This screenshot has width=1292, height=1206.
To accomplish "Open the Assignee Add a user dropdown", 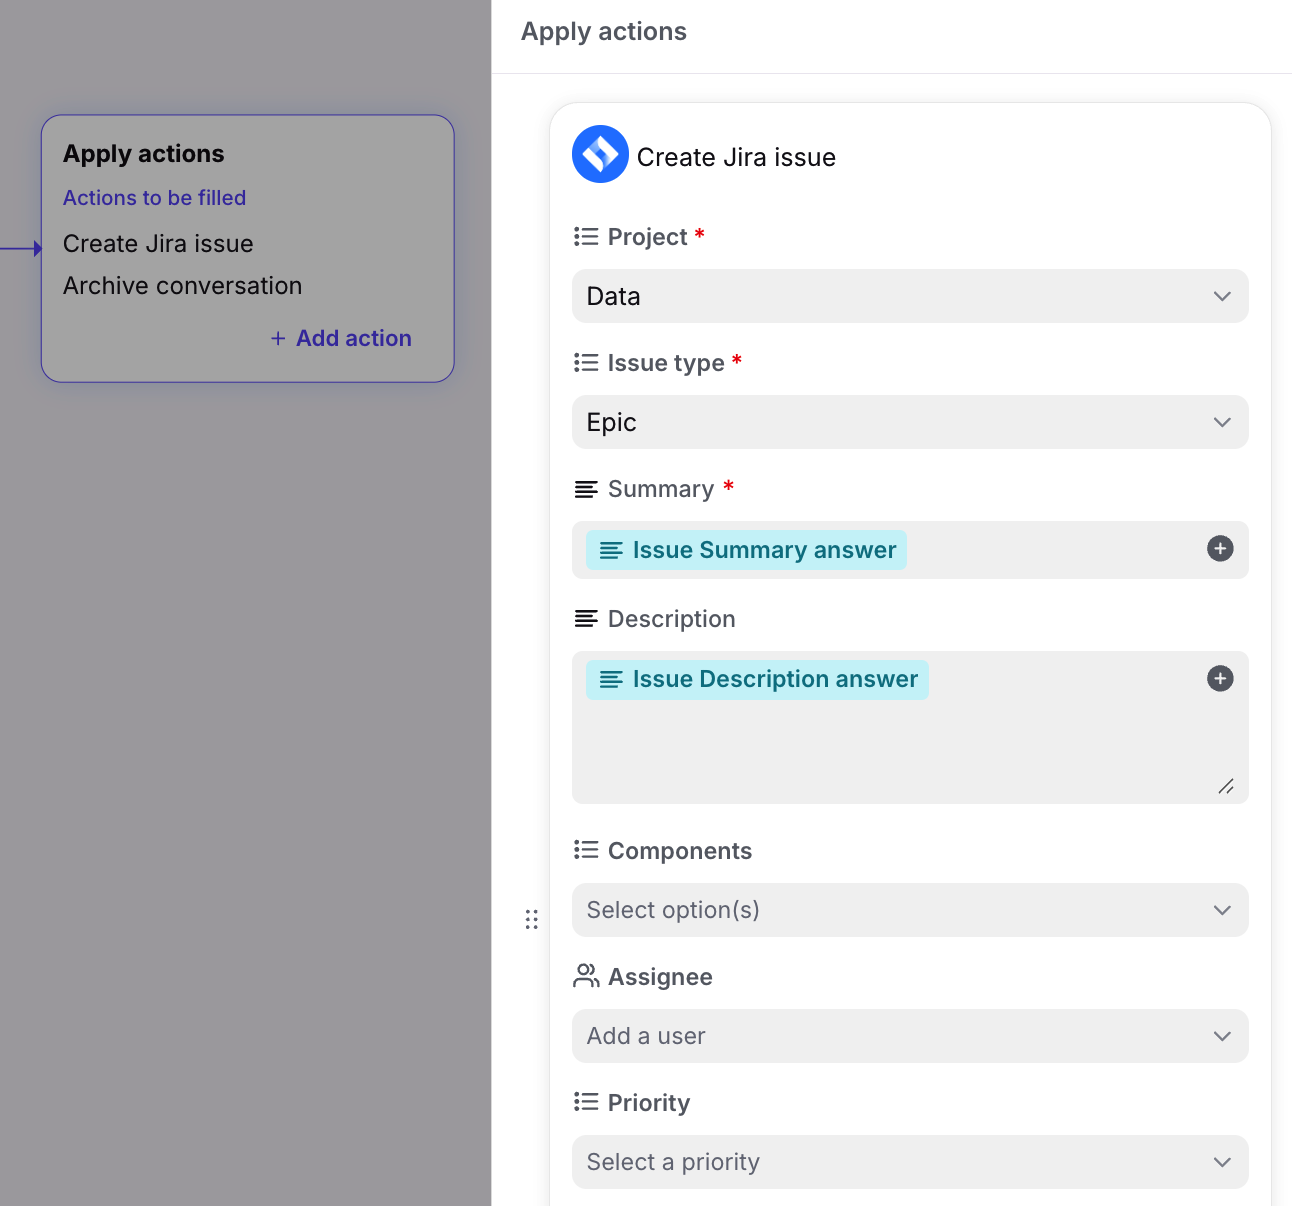I will (910, 1036).
